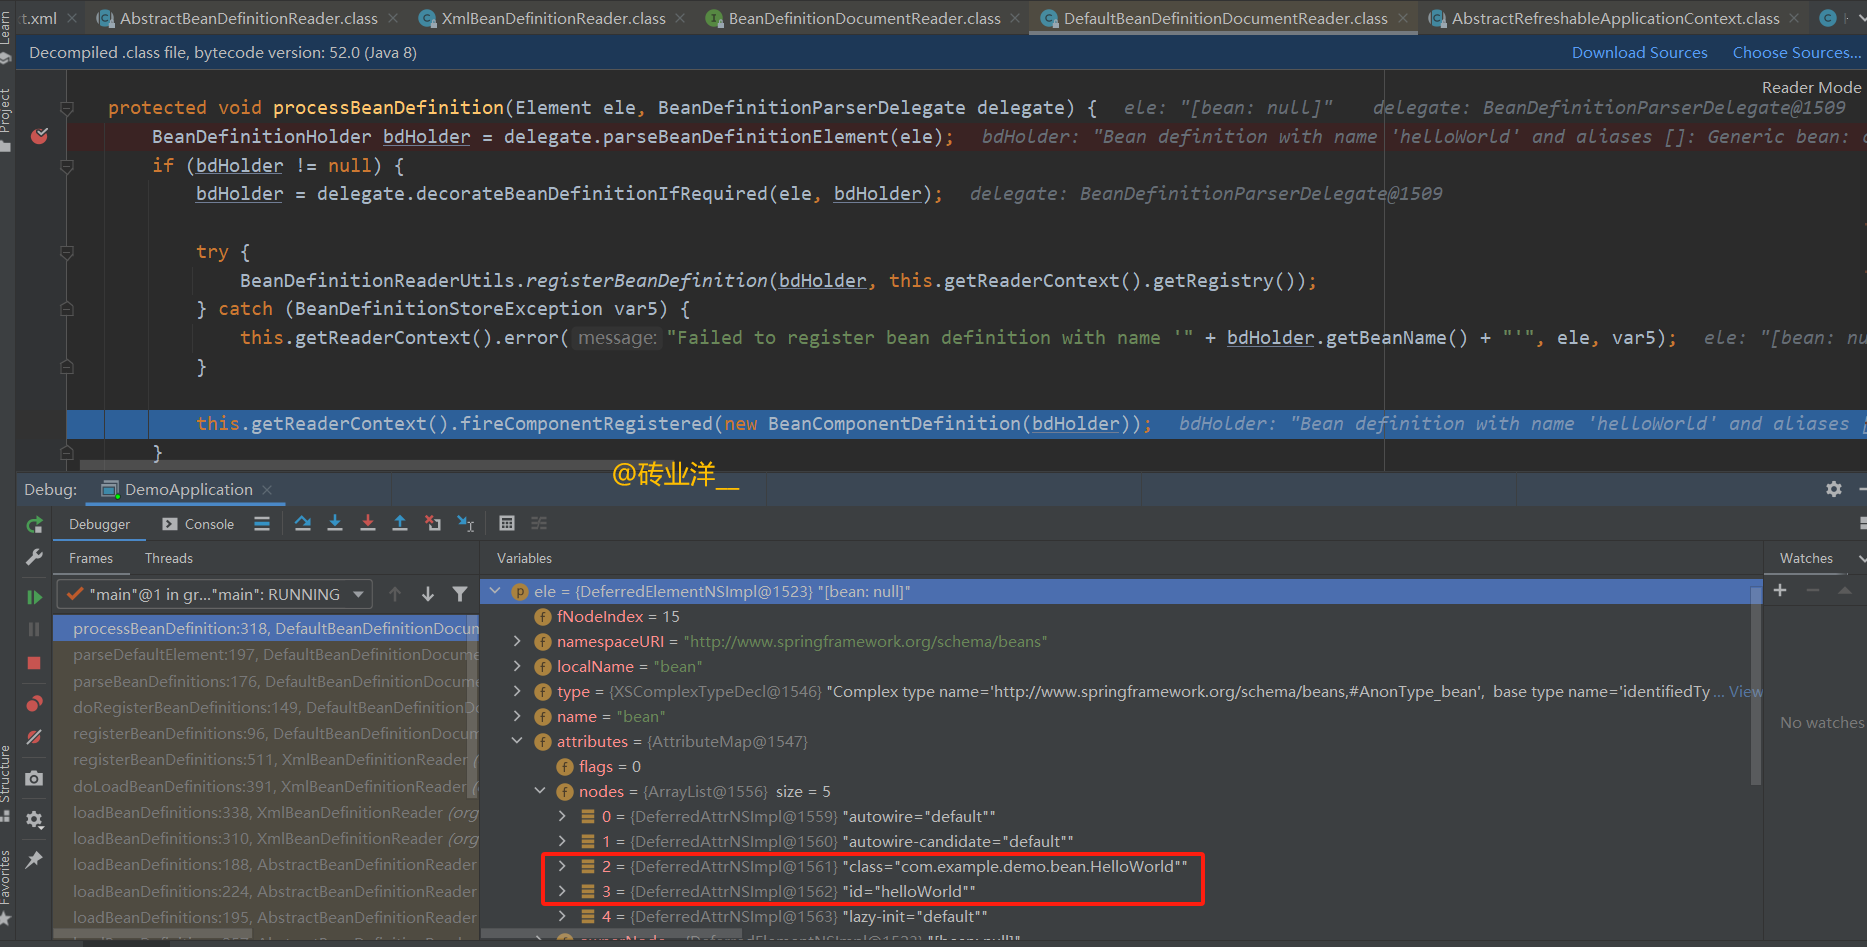1867x947 pixels.
Task: Click the Show Execution Point icon
Action: click(262, 523)
